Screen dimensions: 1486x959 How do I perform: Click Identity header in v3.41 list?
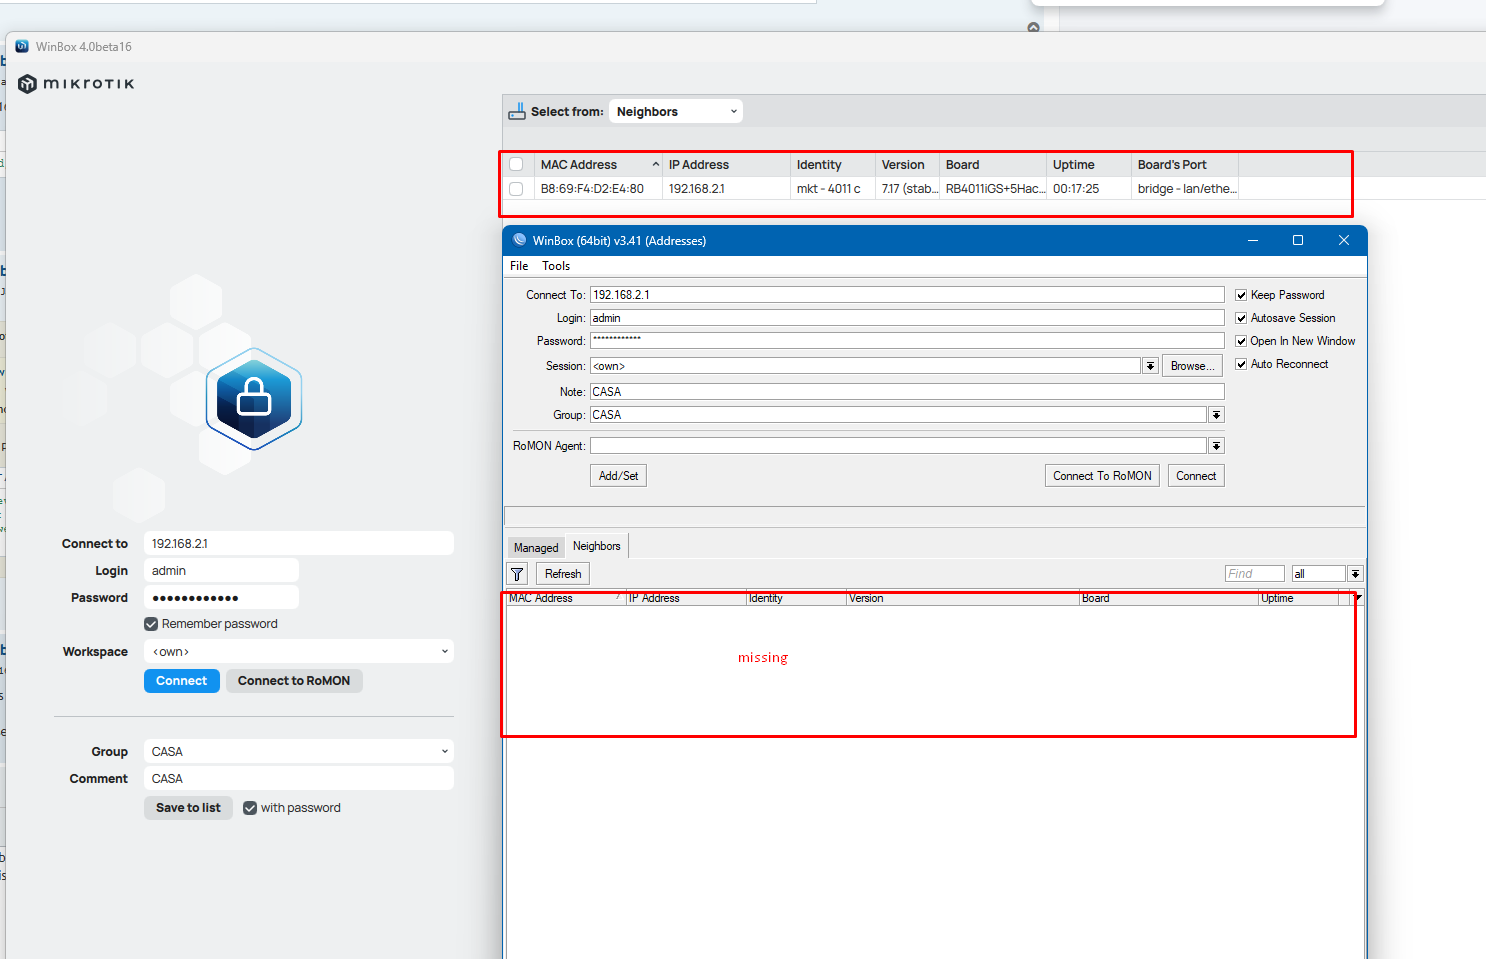click(x=797, y=598)
